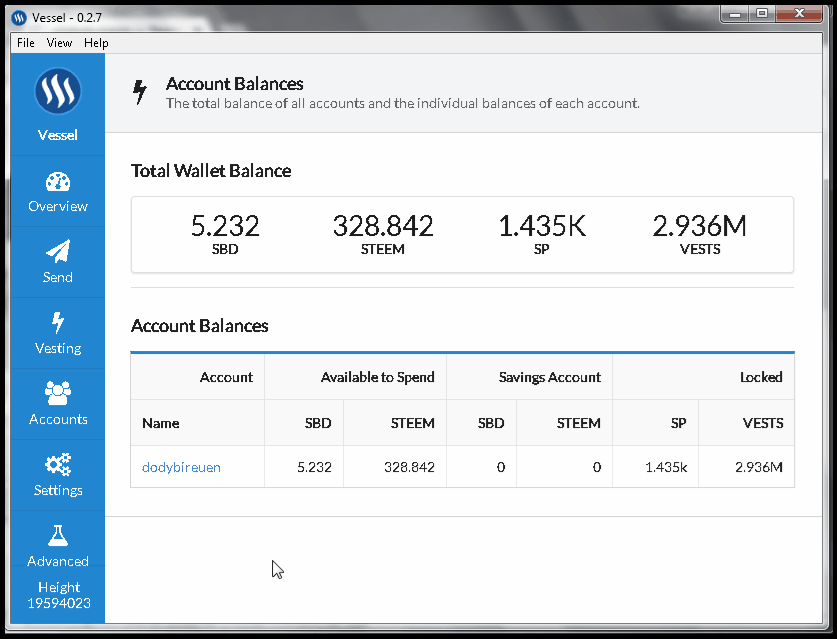Open the Overview dashboard icon

[58, 182]
